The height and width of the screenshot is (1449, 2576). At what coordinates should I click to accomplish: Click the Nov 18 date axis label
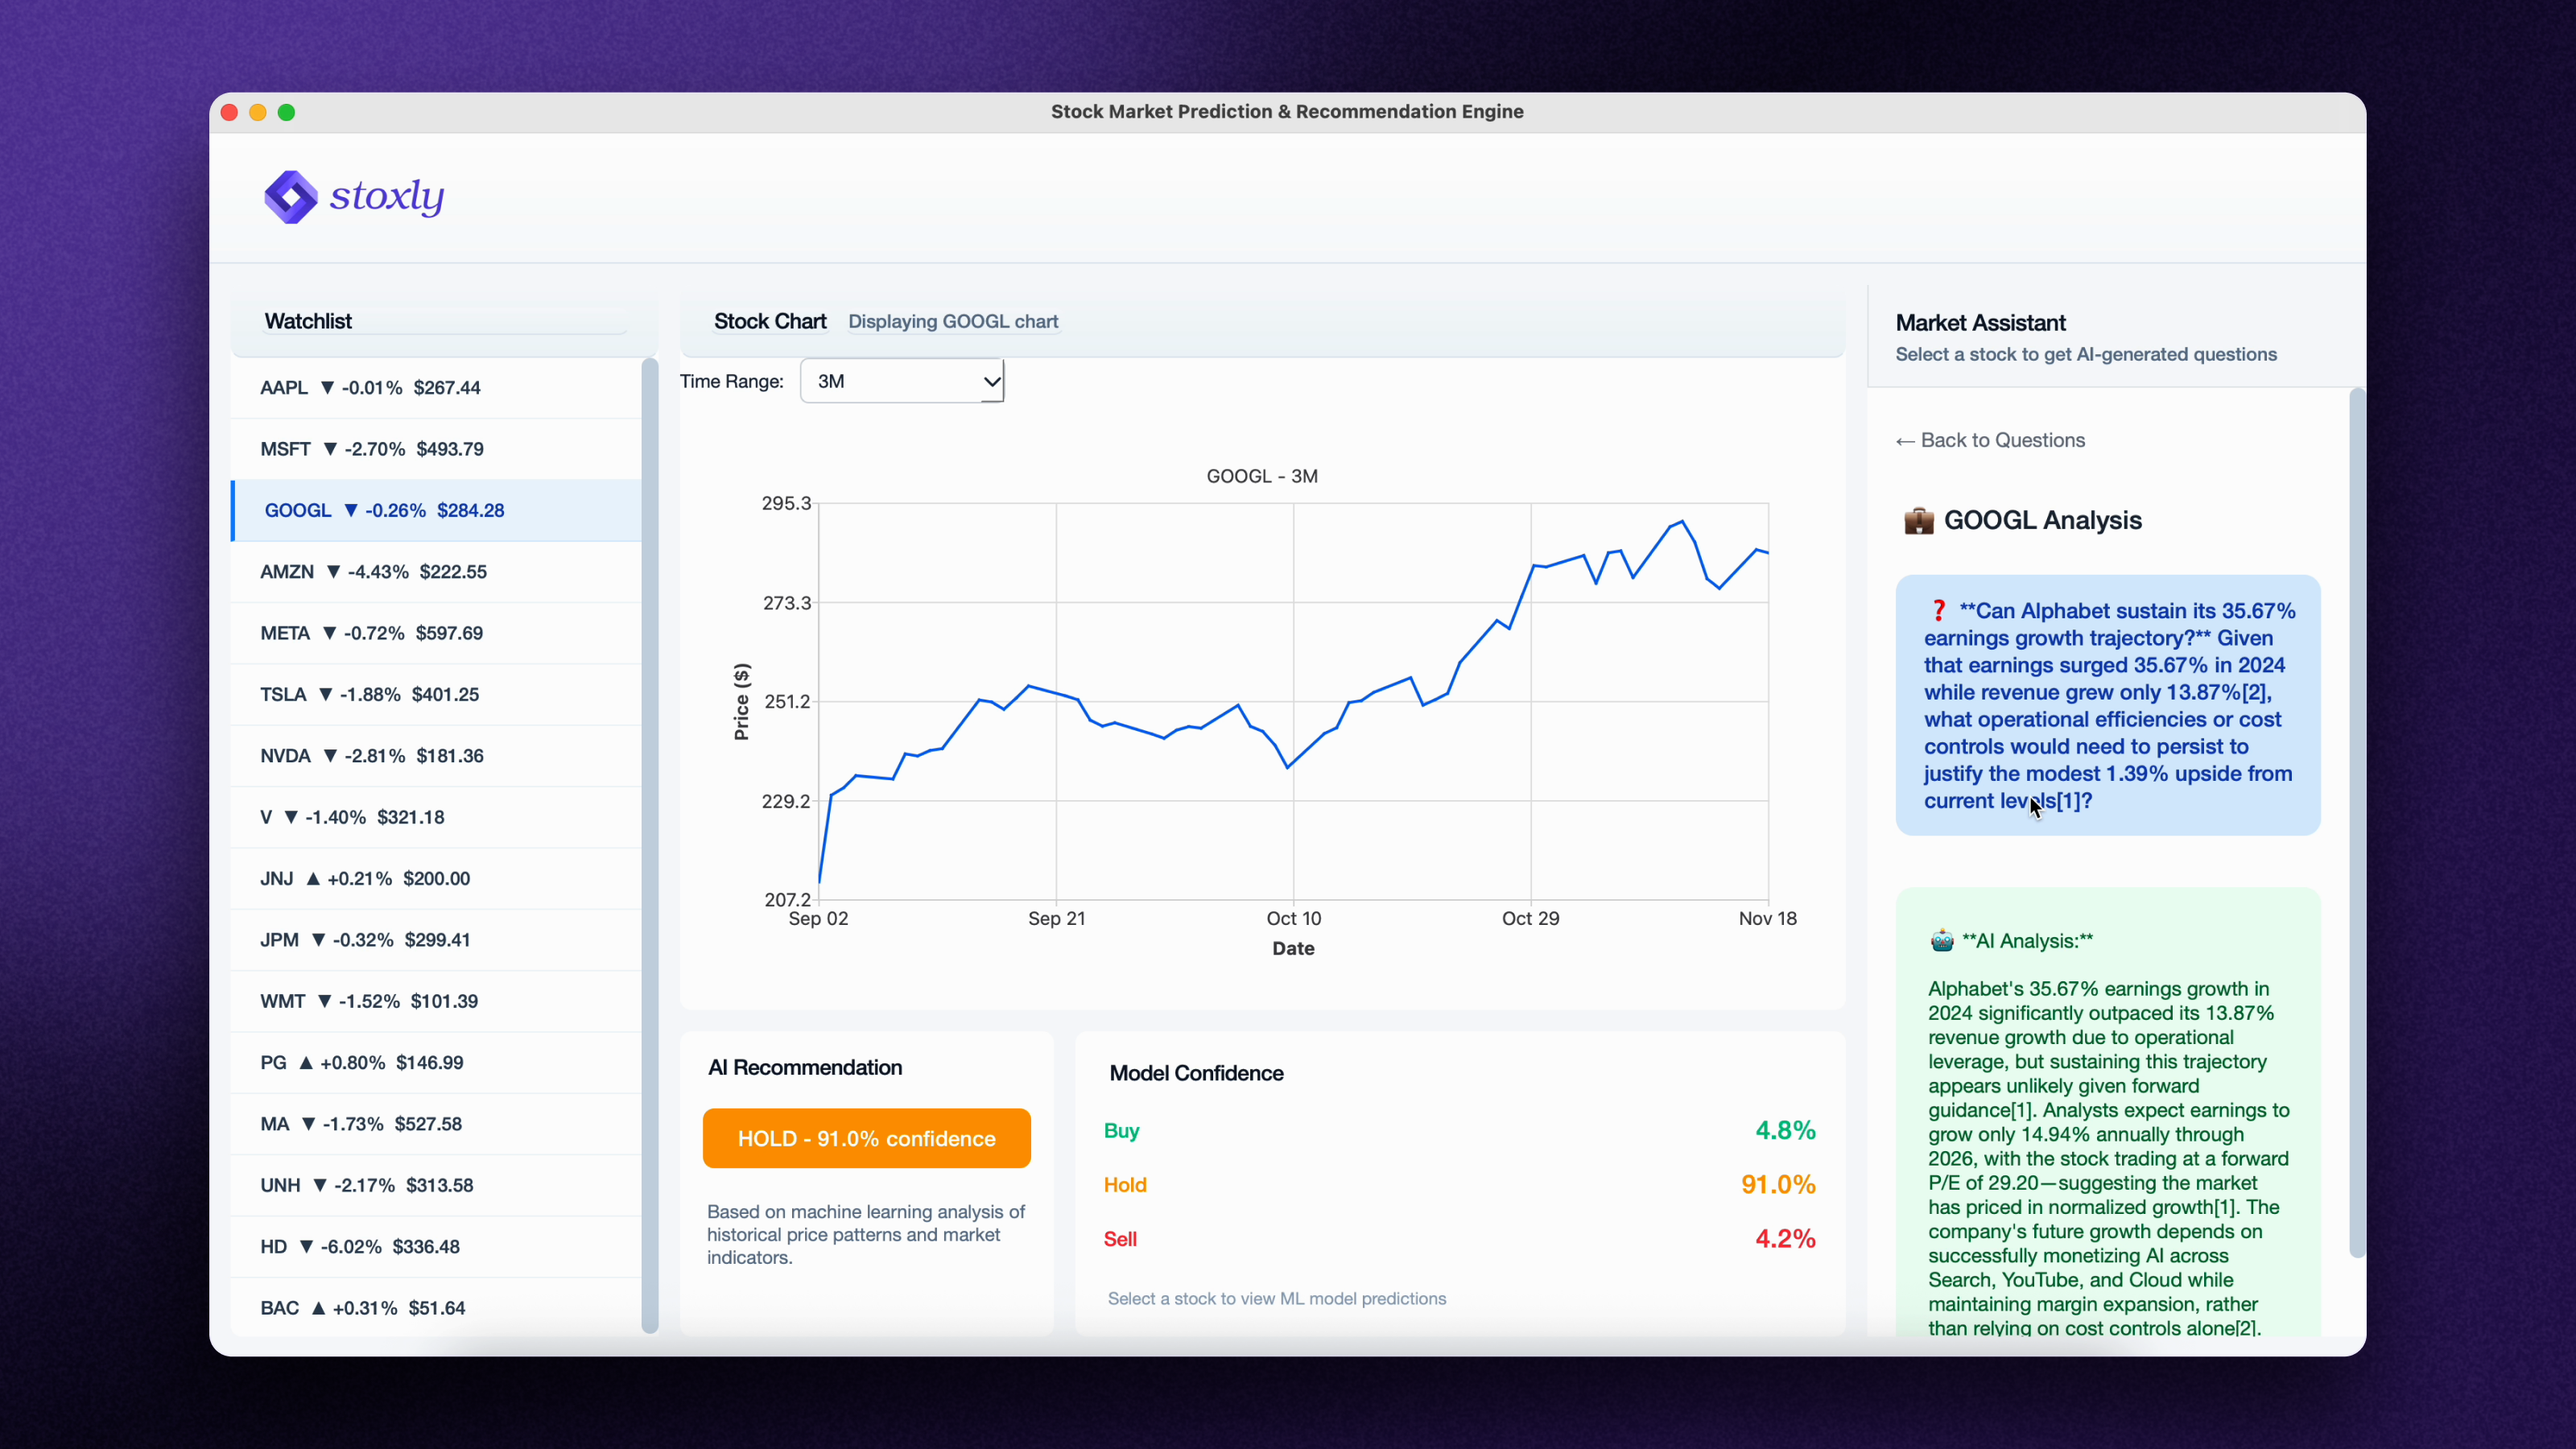click(1767, 918)
